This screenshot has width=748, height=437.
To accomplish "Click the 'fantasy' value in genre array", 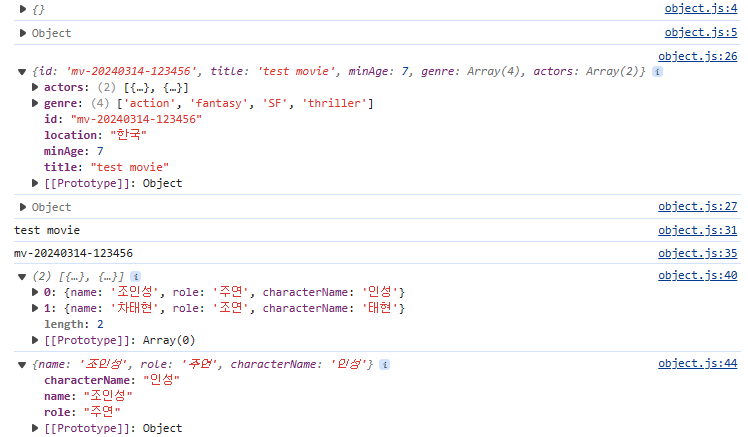I will click(218, 103).
